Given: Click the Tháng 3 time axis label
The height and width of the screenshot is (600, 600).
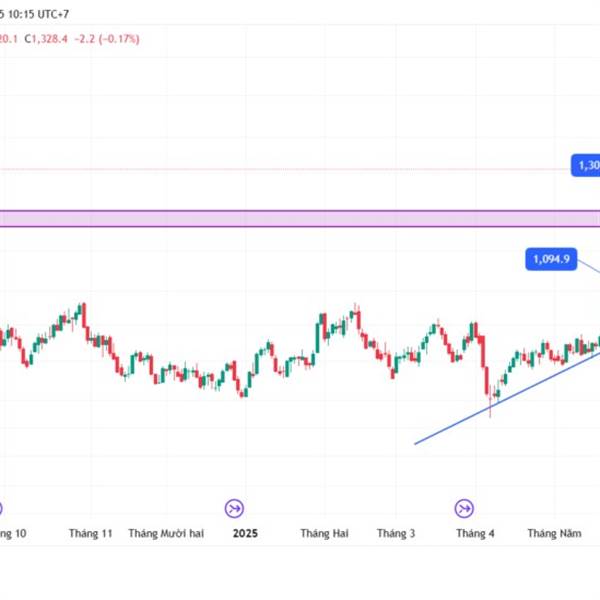Looking at the screenshot, I should 396,533.
